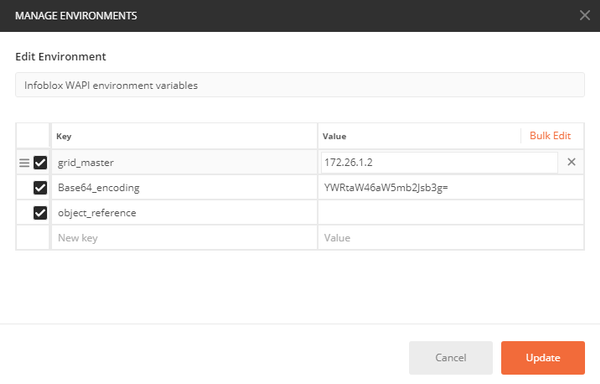The width and height of the screenshot is (600, 384).
Task: Select the Base64_encoding key cell
Action: coord(184,188)
